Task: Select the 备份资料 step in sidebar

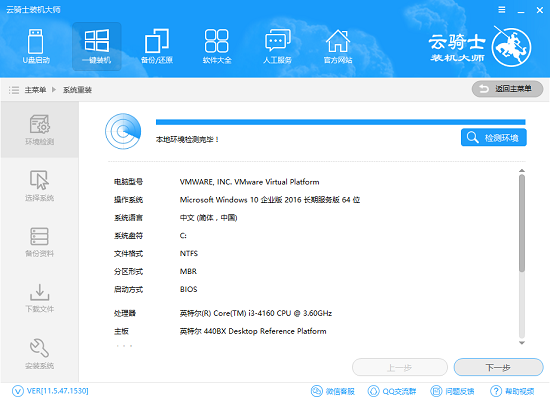Action: pos(40,242)
